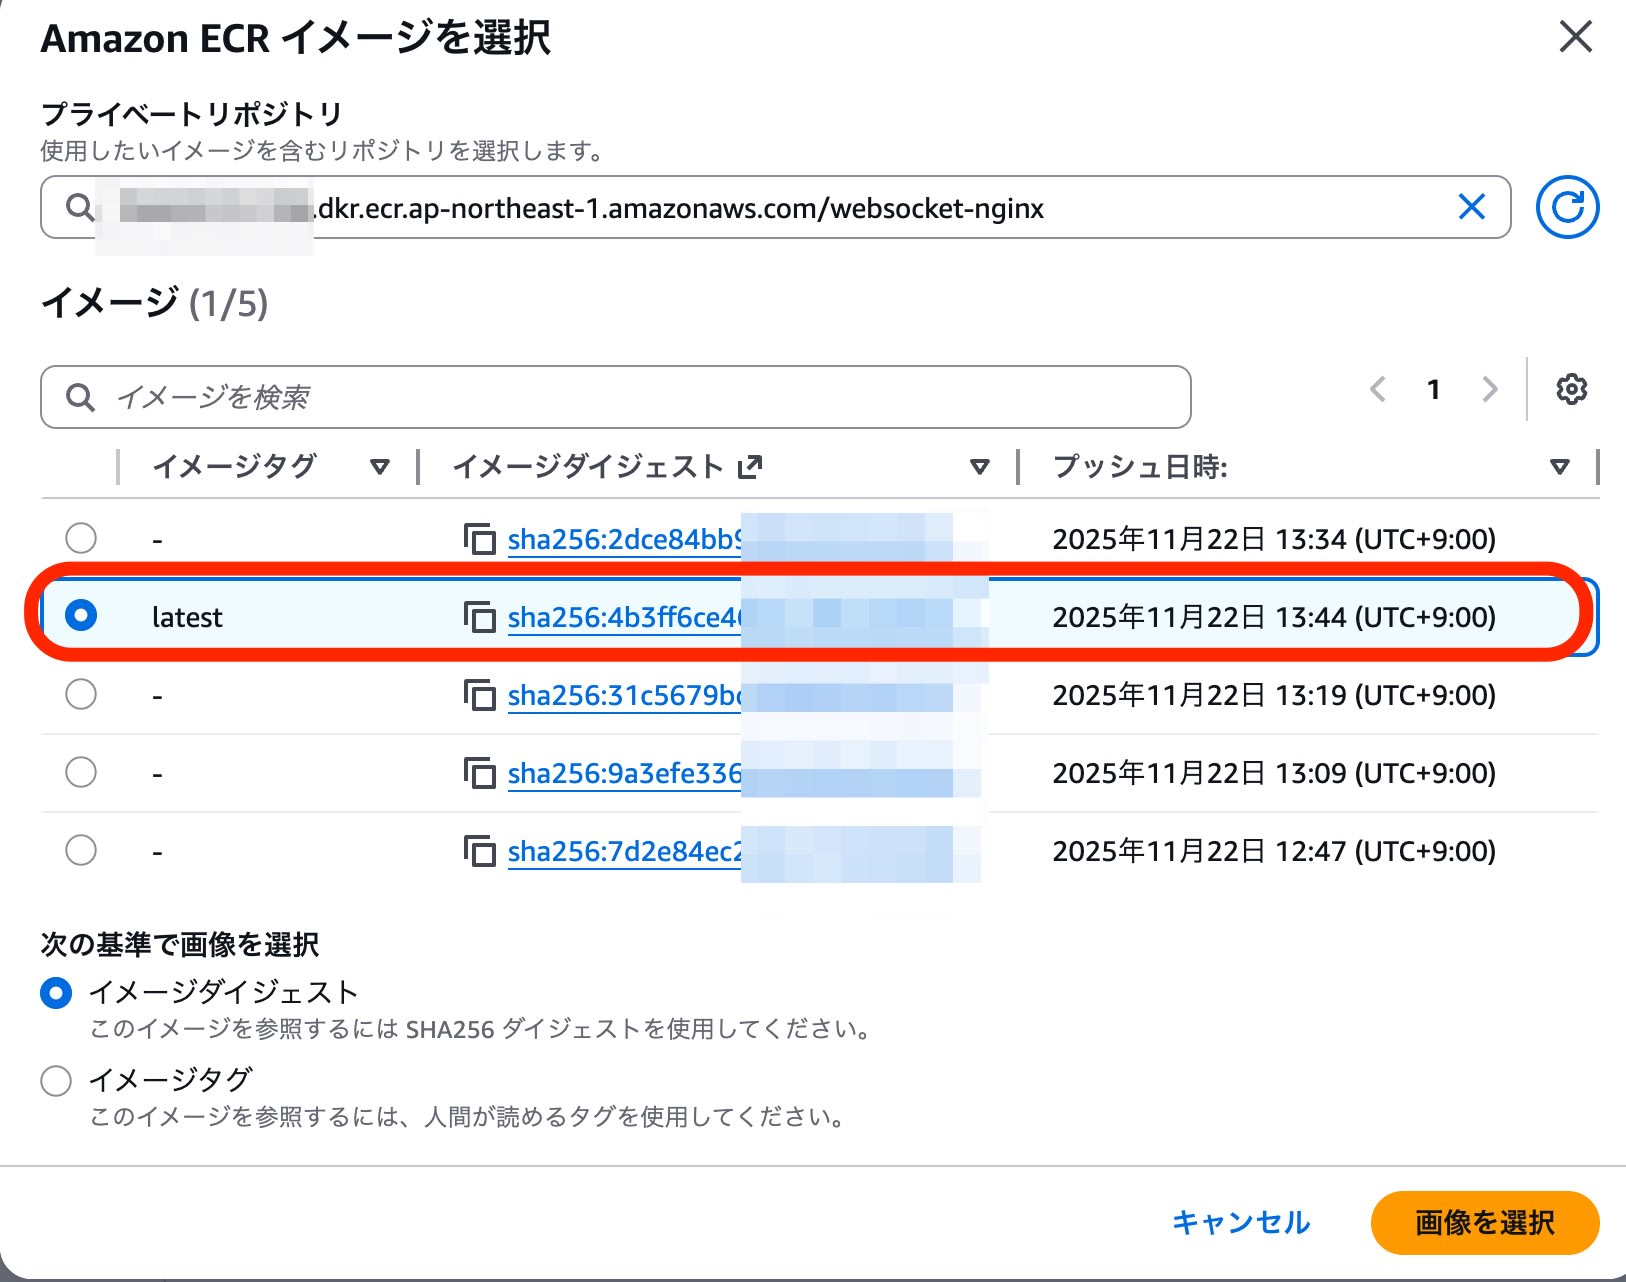Choose the イメージタグ reference option

pyautogui.click(x=56, y=1080)
